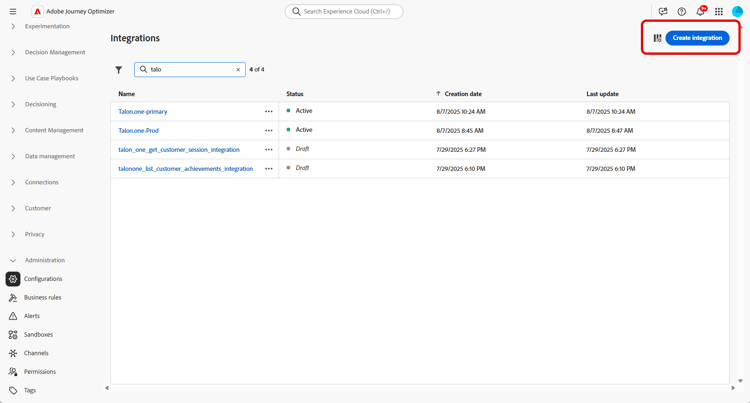Expand the Data management section
The width and height of the screenshot is (750, 403).
click(13, 156)
